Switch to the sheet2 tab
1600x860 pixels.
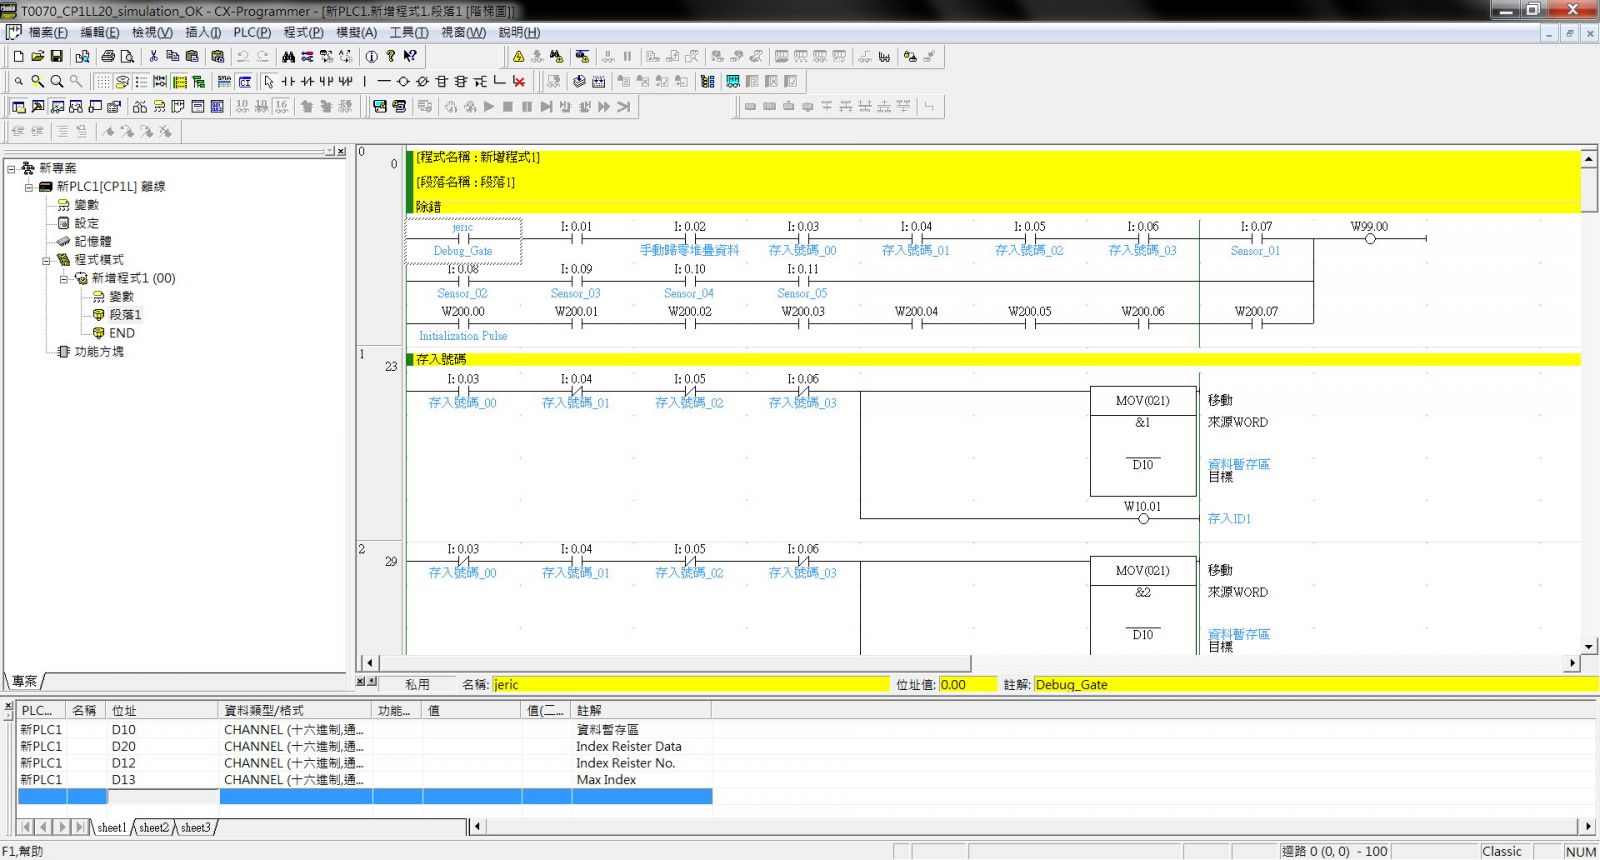click(153, 828)
